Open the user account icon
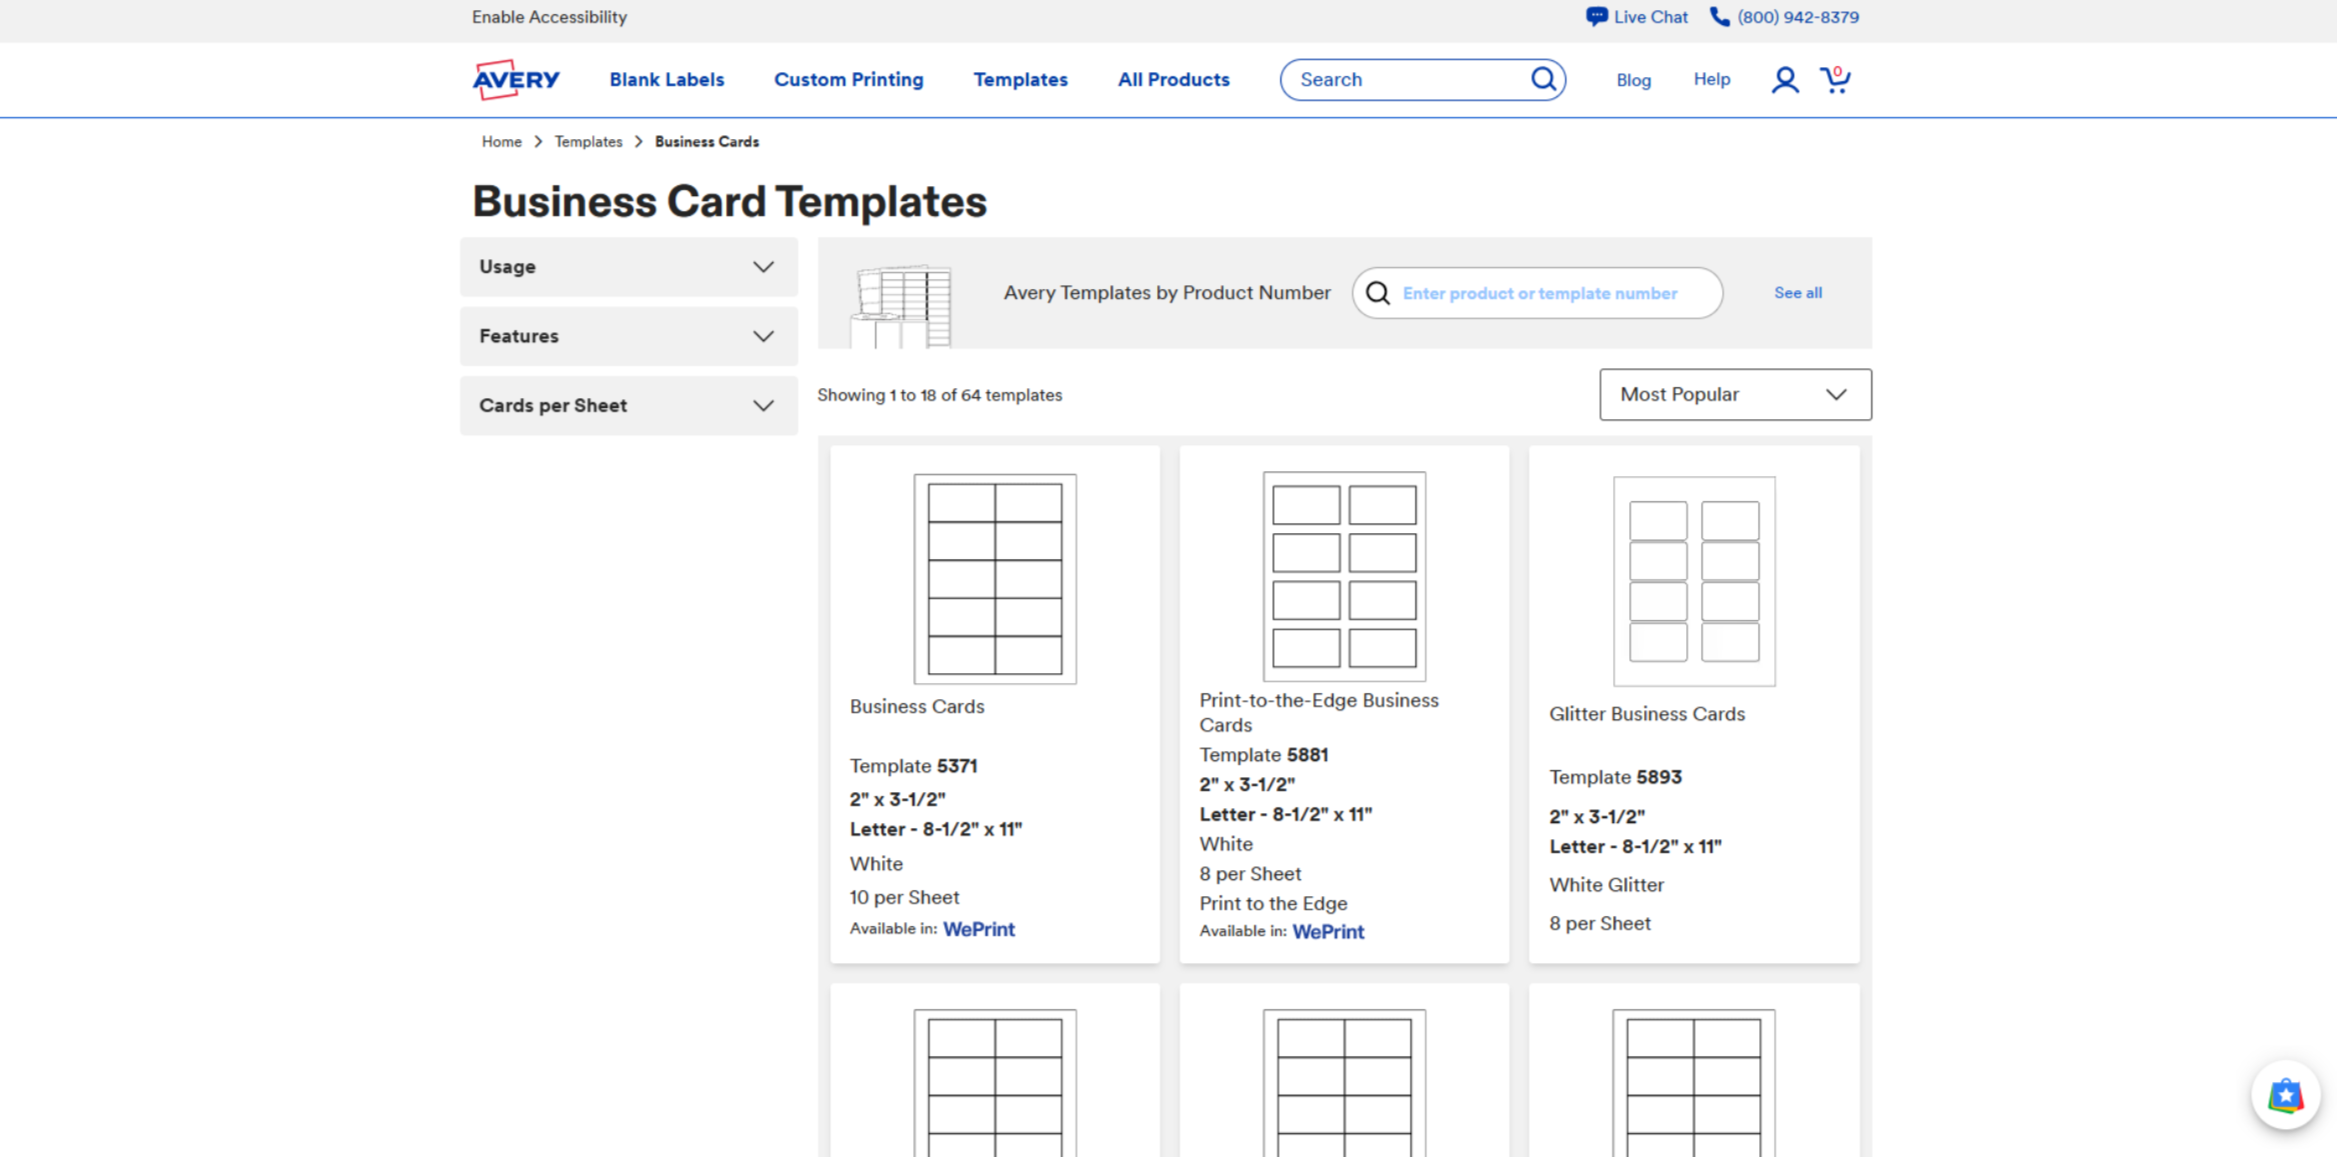The height and width of the screenshot is (1157, 2337). coord(1784,80)
